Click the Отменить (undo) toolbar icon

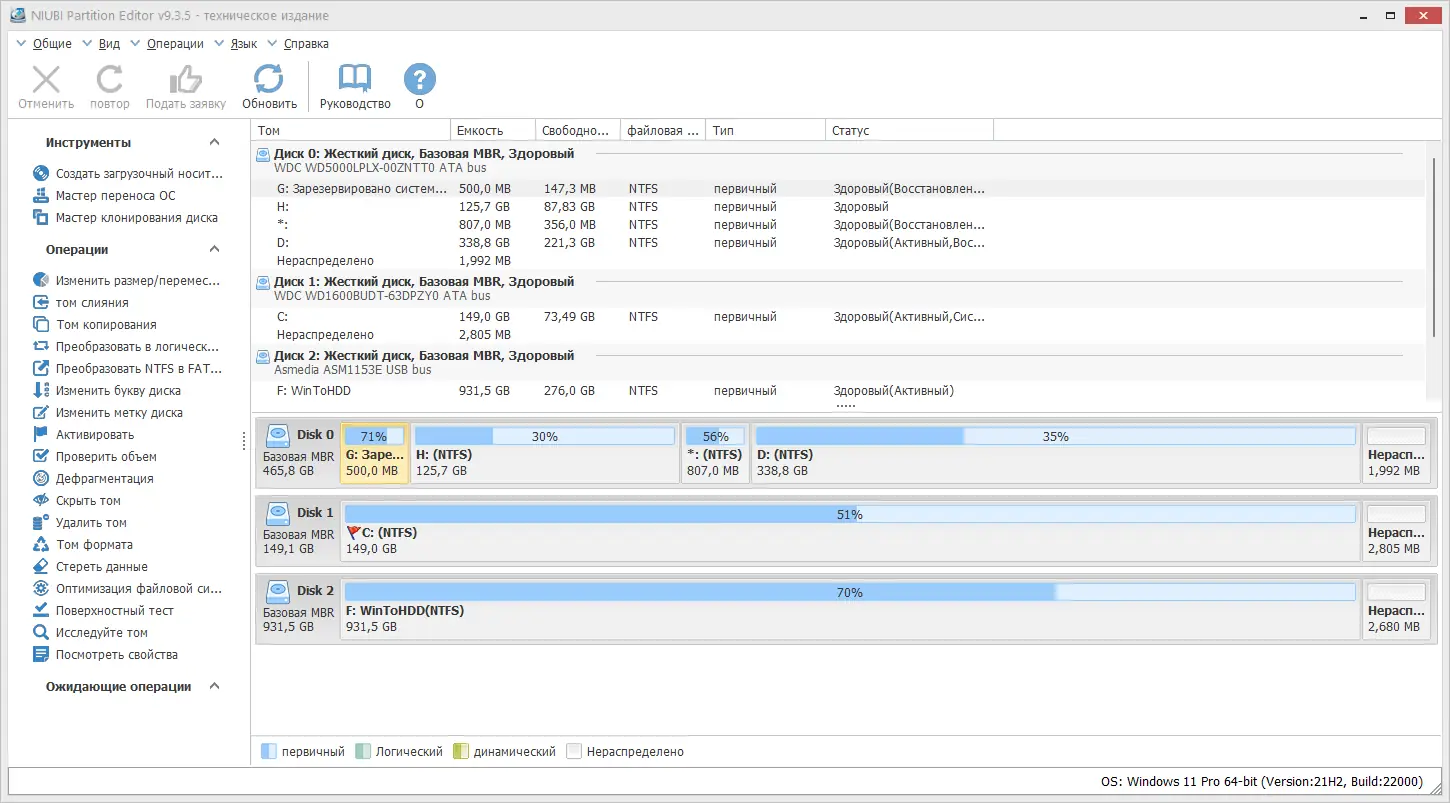pos(46,80)
